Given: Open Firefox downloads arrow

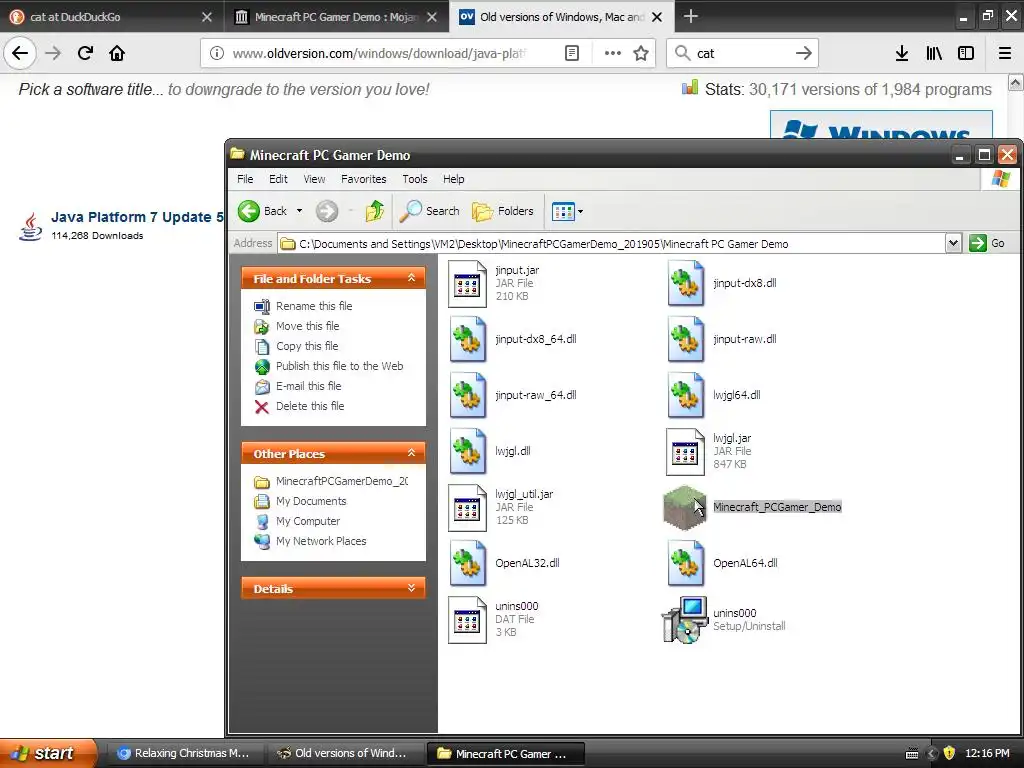Looking at the screenshot, I should pos(902,53).
